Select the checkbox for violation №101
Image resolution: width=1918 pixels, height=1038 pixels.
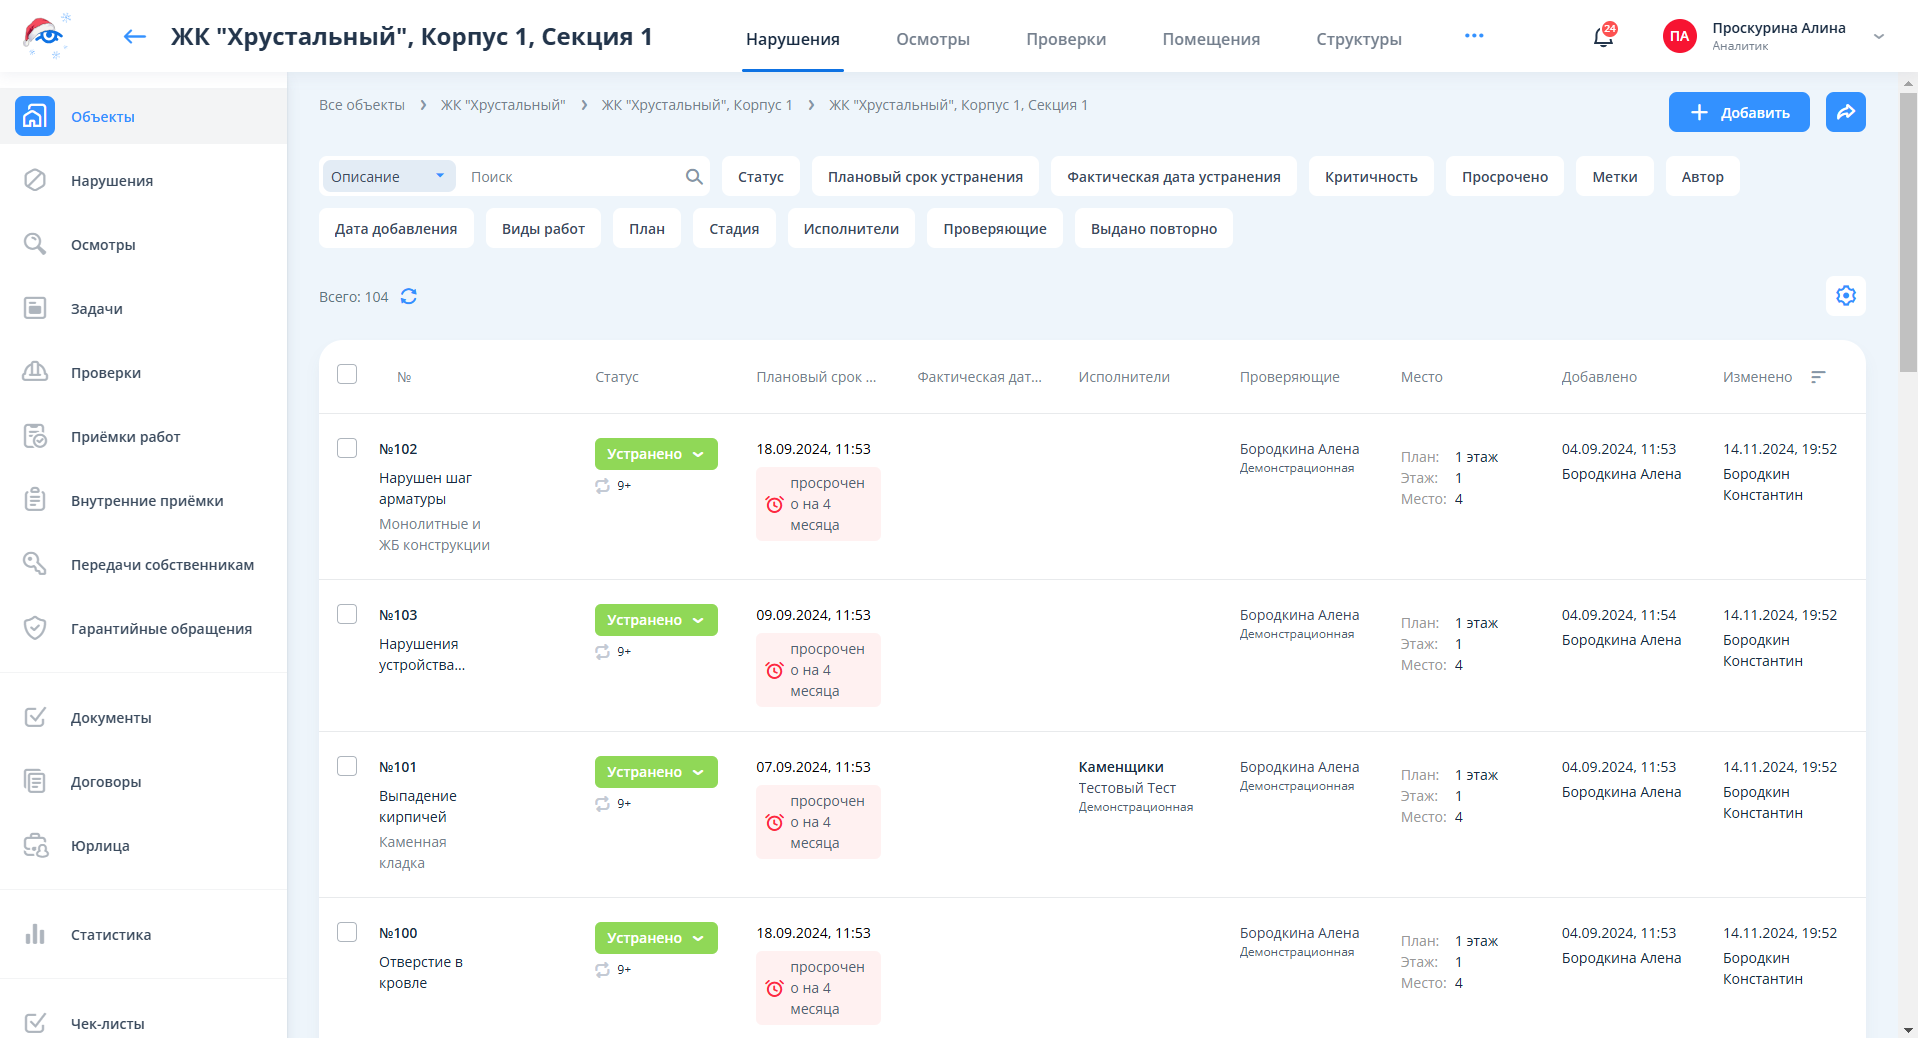[347, 766]
